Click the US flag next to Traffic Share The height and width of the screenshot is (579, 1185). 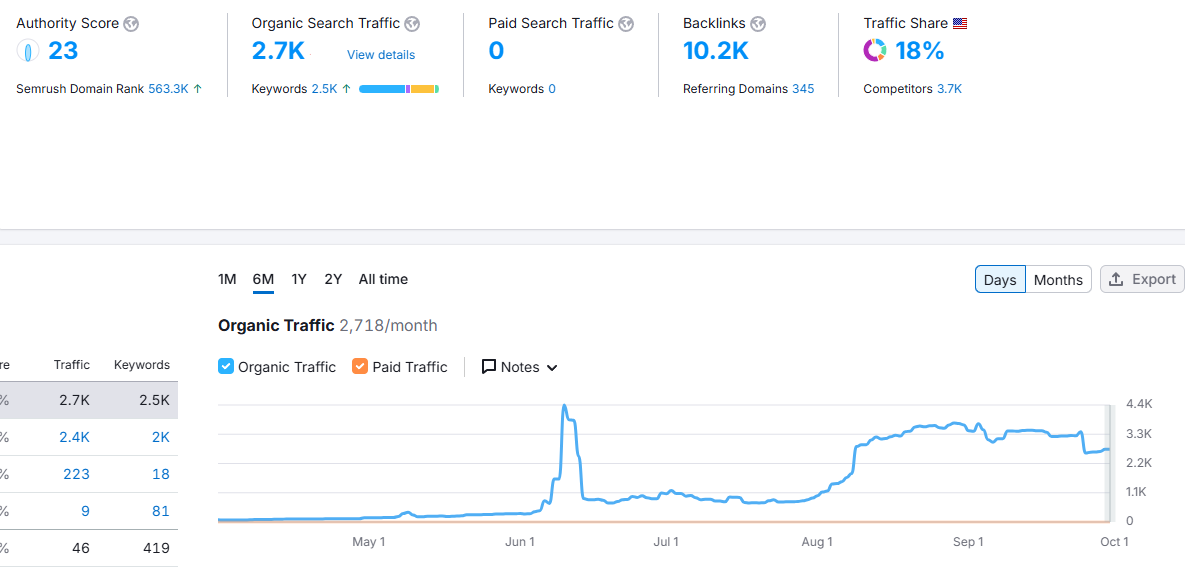point(959,22)
